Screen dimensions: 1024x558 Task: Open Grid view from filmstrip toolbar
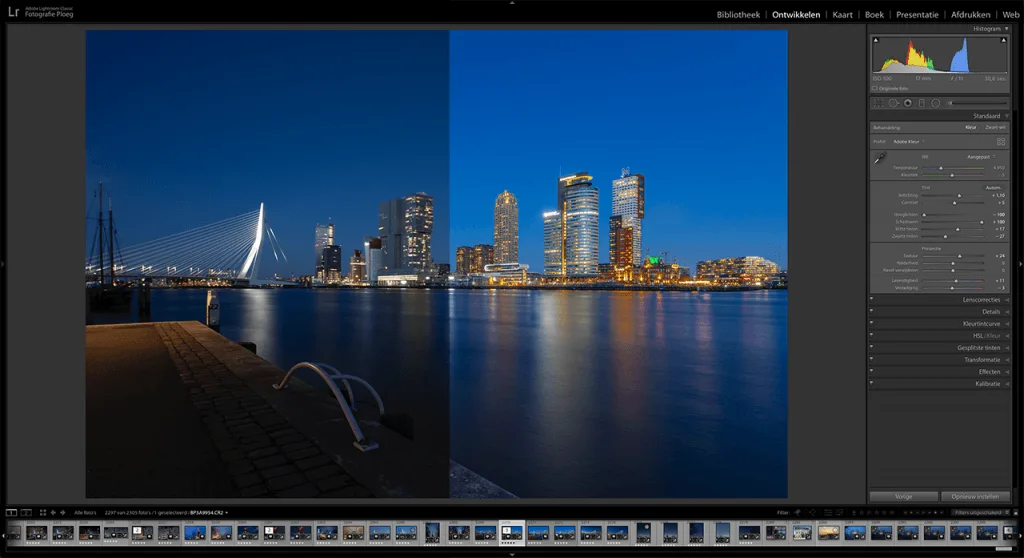click(x=42, y=513)
